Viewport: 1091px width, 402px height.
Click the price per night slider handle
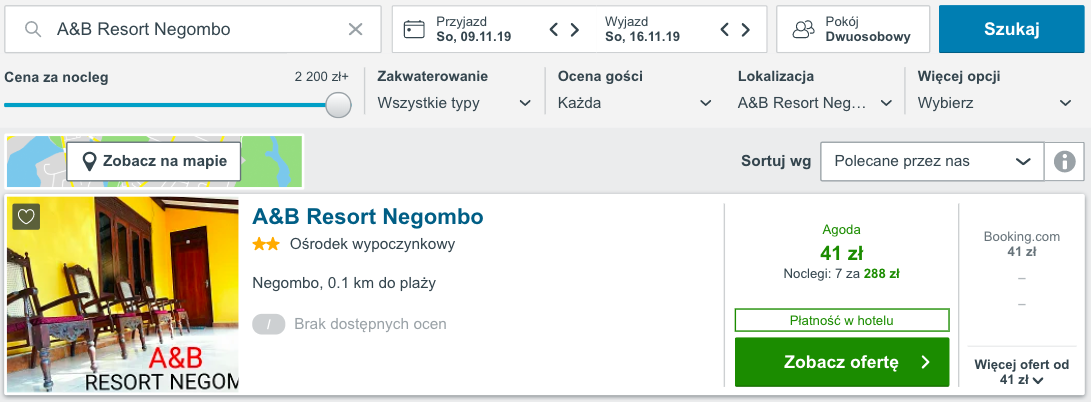[339, 104]
